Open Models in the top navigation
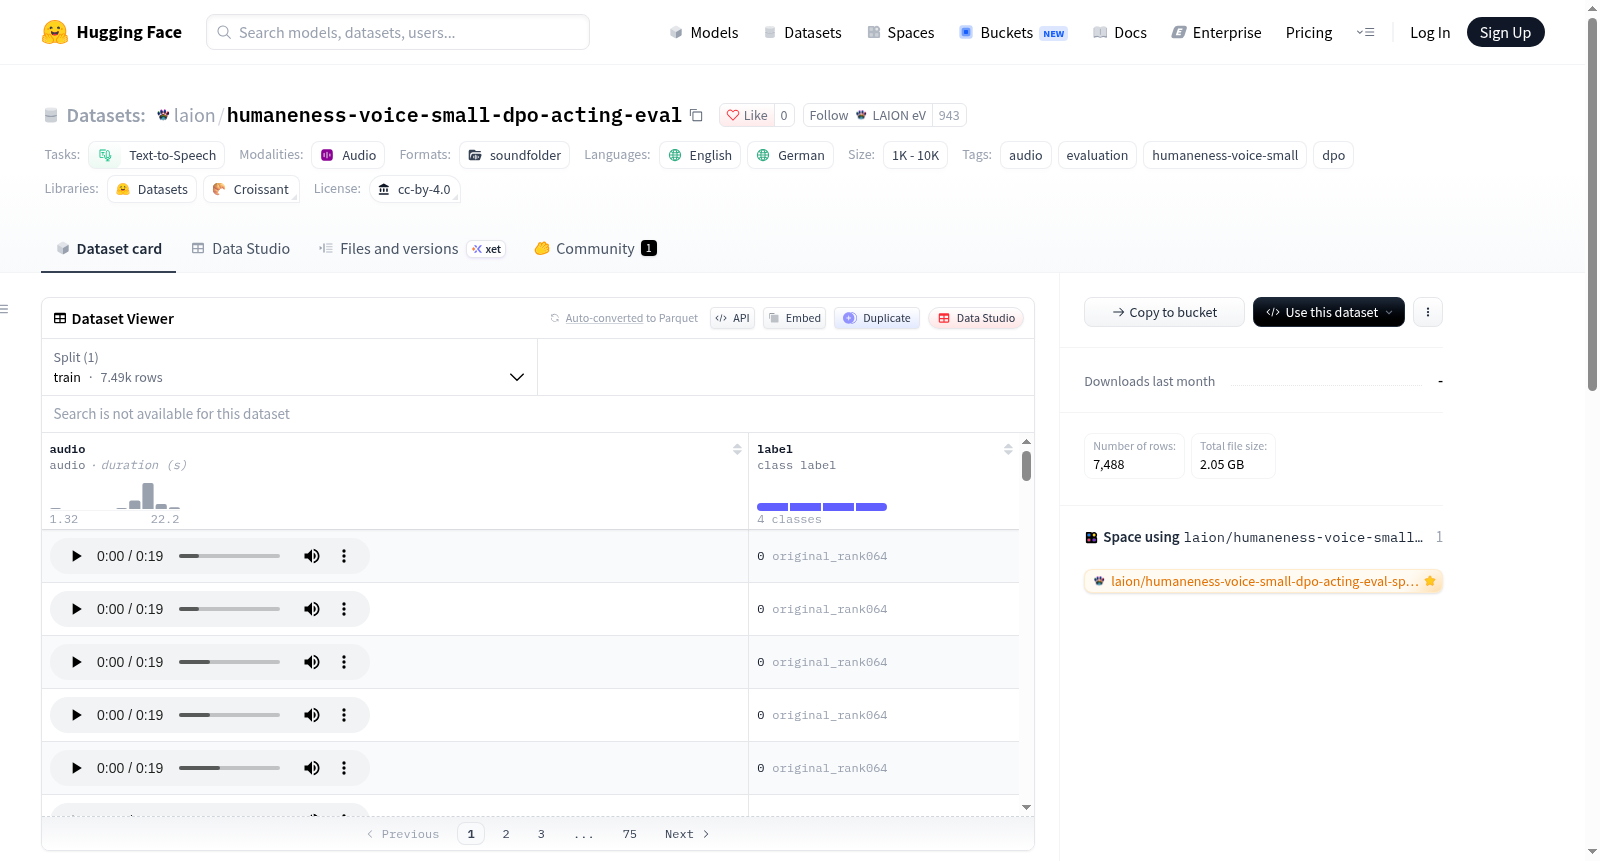This screenshot has width=1600, height=861. tap(704, 32)
